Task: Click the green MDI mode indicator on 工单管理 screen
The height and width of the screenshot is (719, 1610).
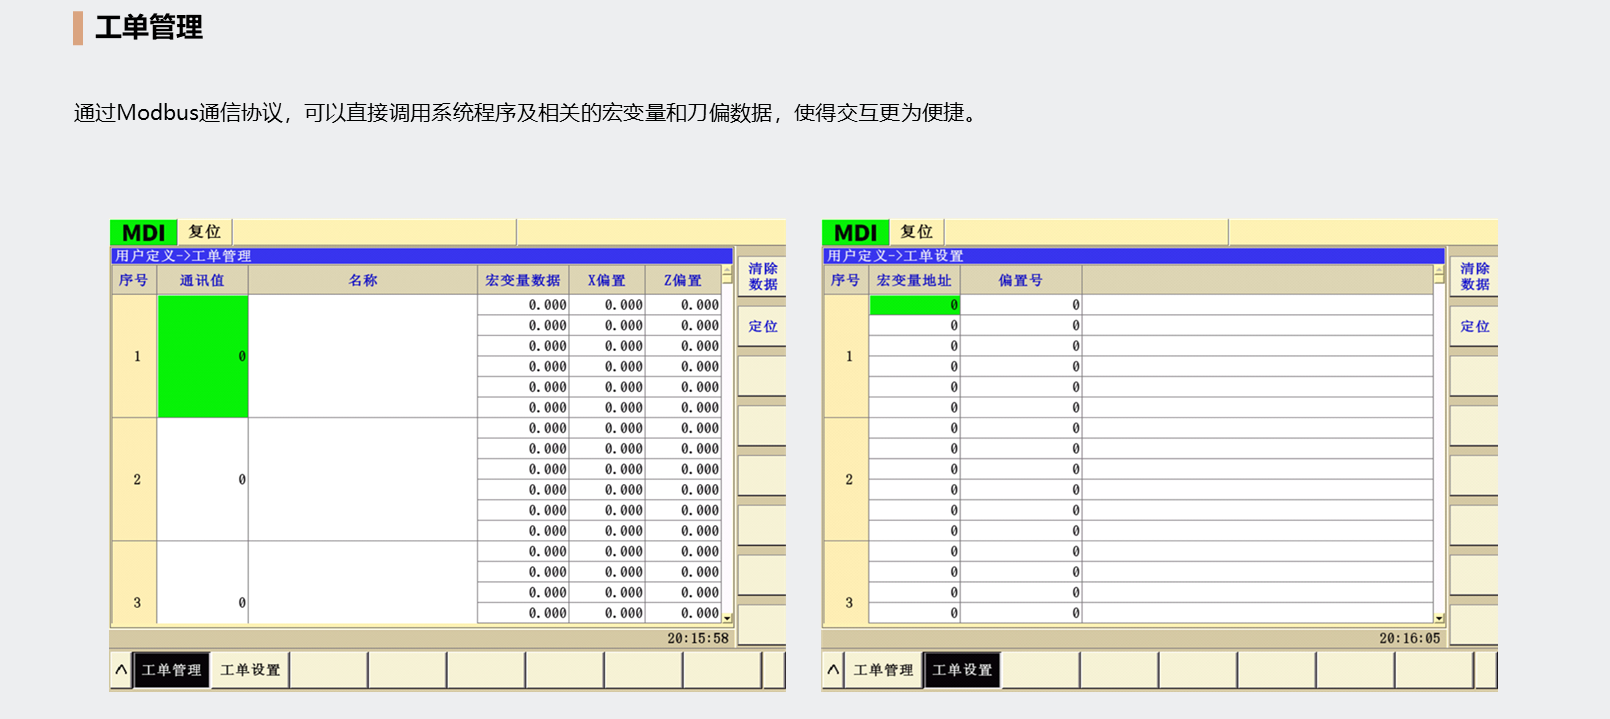Action: (143, 233)
